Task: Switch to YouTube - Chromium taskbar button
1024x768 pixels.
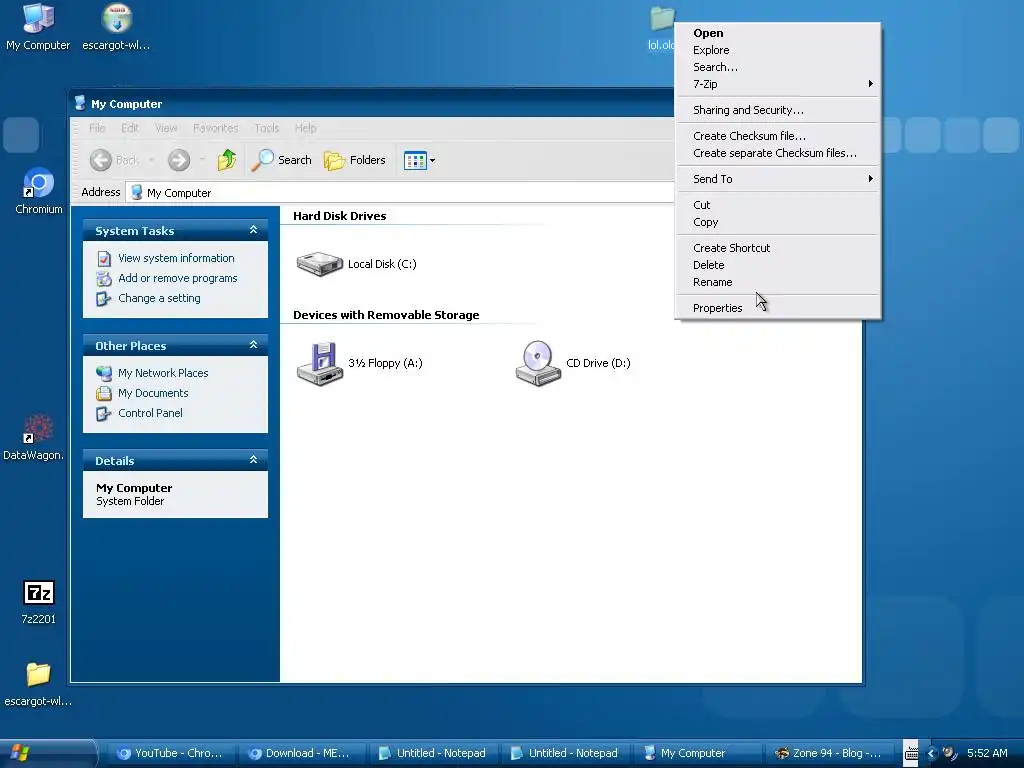Action: (x=170, y=753)
